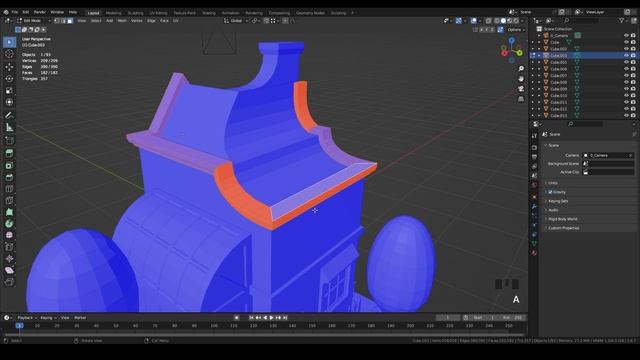640x360 pixels.
Task: Open the timeline Playback menu
Action: (27, 318)
